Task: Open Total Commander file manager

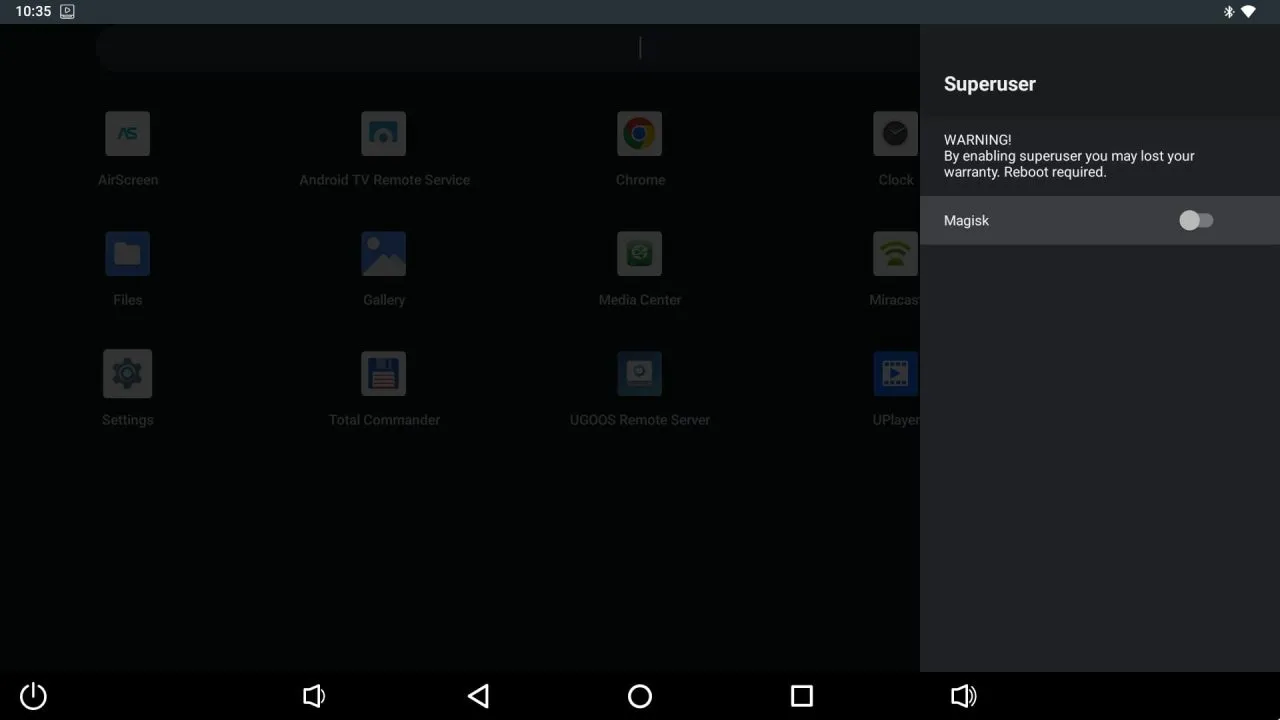Action: [x=384, y=373]
